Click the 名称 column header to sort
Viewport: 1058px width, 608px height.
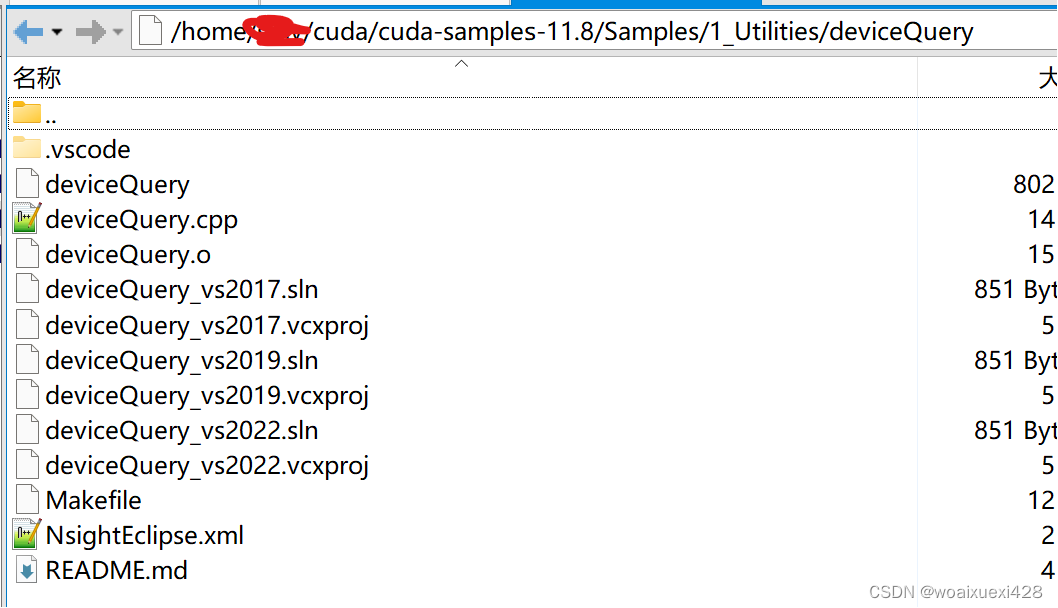(x=37, y=77)
